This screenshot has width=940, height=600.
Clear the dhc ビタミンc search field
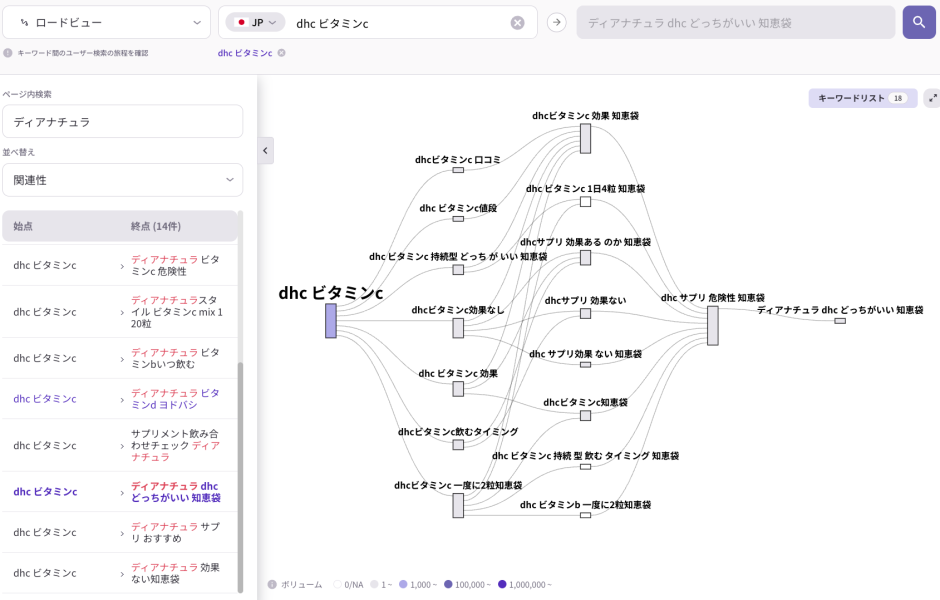pos(517,23)
